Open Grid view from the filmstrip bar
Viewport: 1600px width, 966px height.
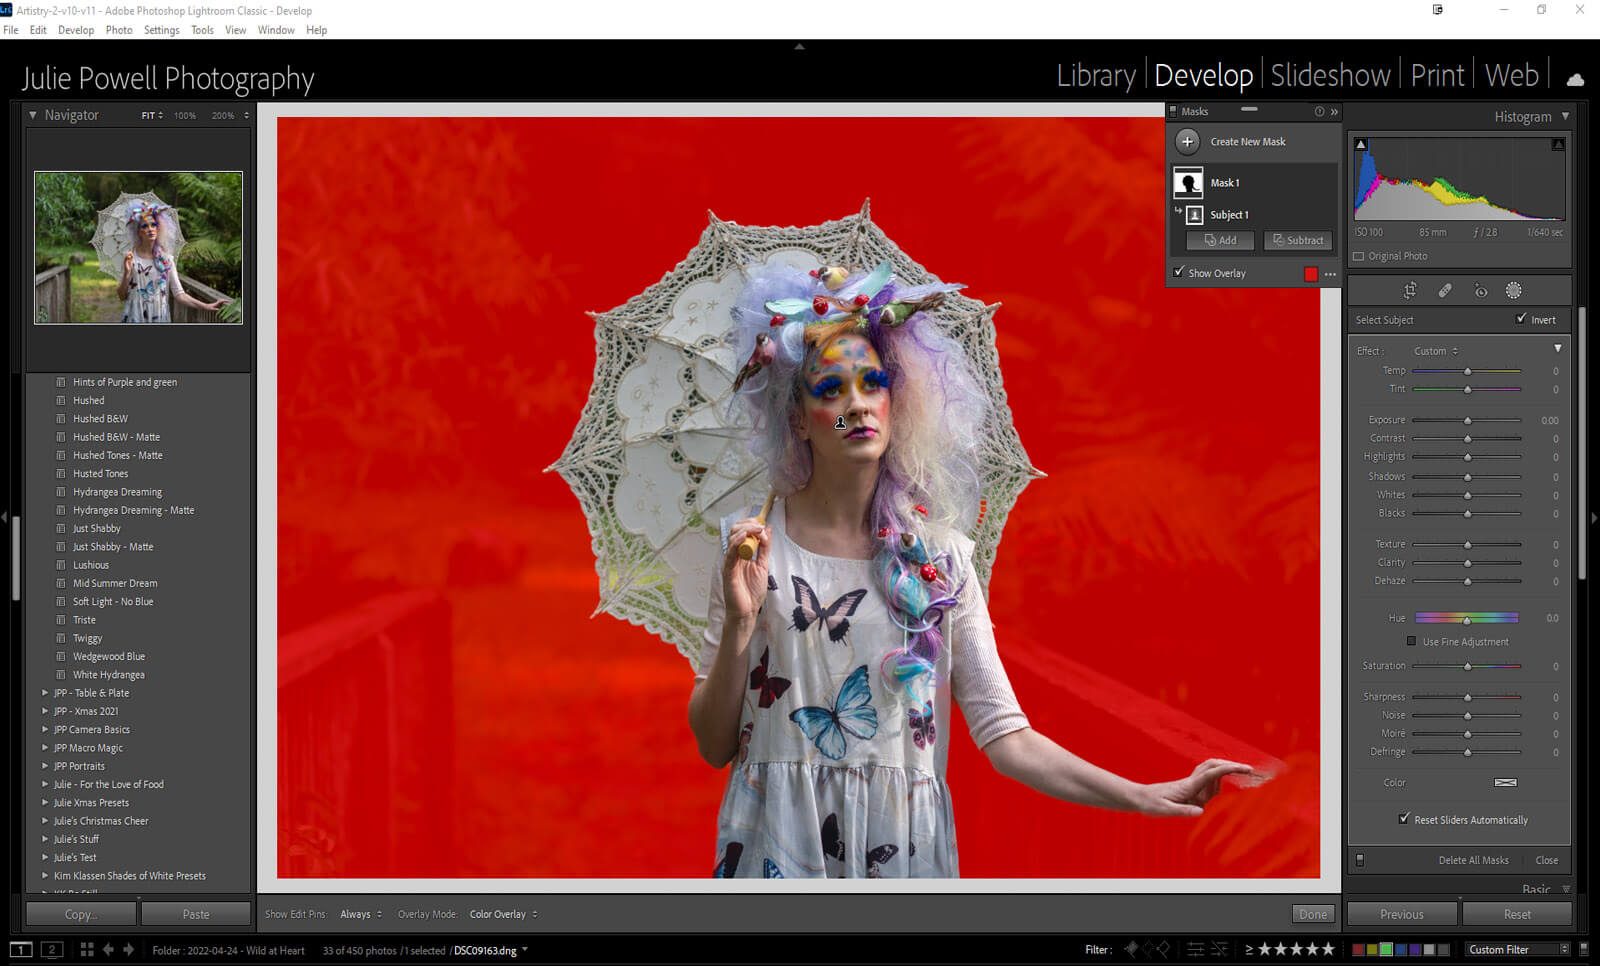pos(87,950)
